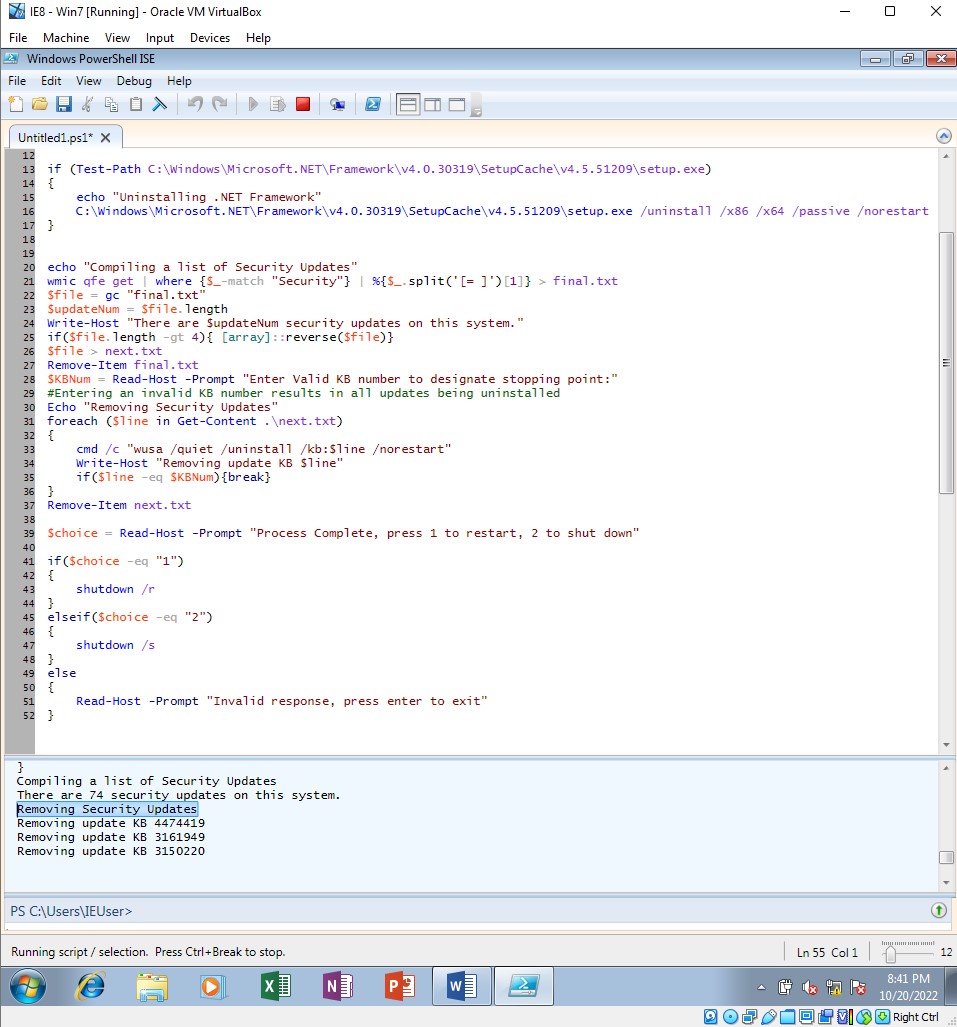The image size is (957, 1027).
Task: Click the Redo arrow icon
Action: (x=219, y=104)
